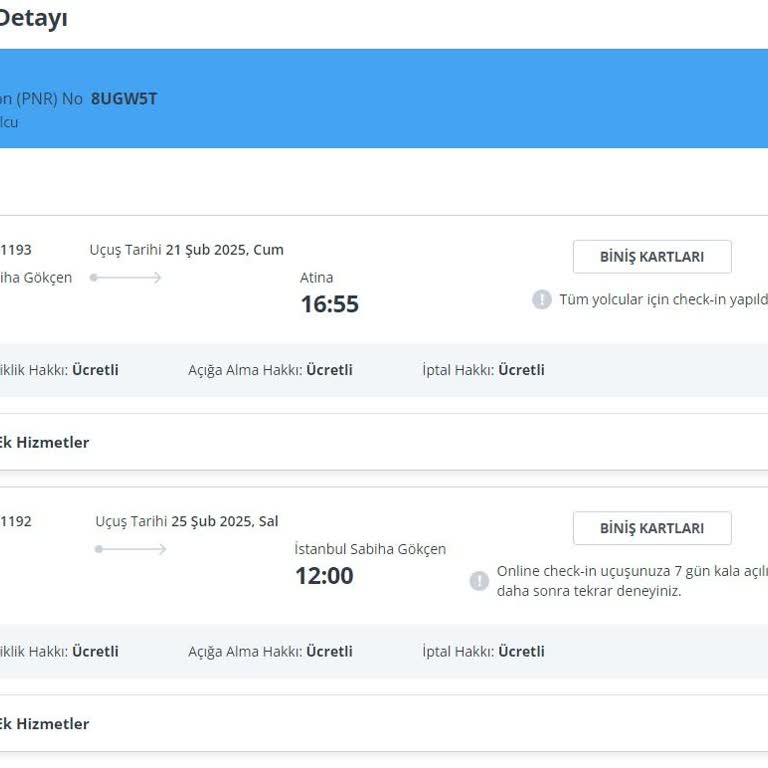Image resolution: width=768 pixels, height=768 pixels.
Task: Open BİNİŞ KARTLARI for the 25 Şub flight
Action: [x=651, y=529]
